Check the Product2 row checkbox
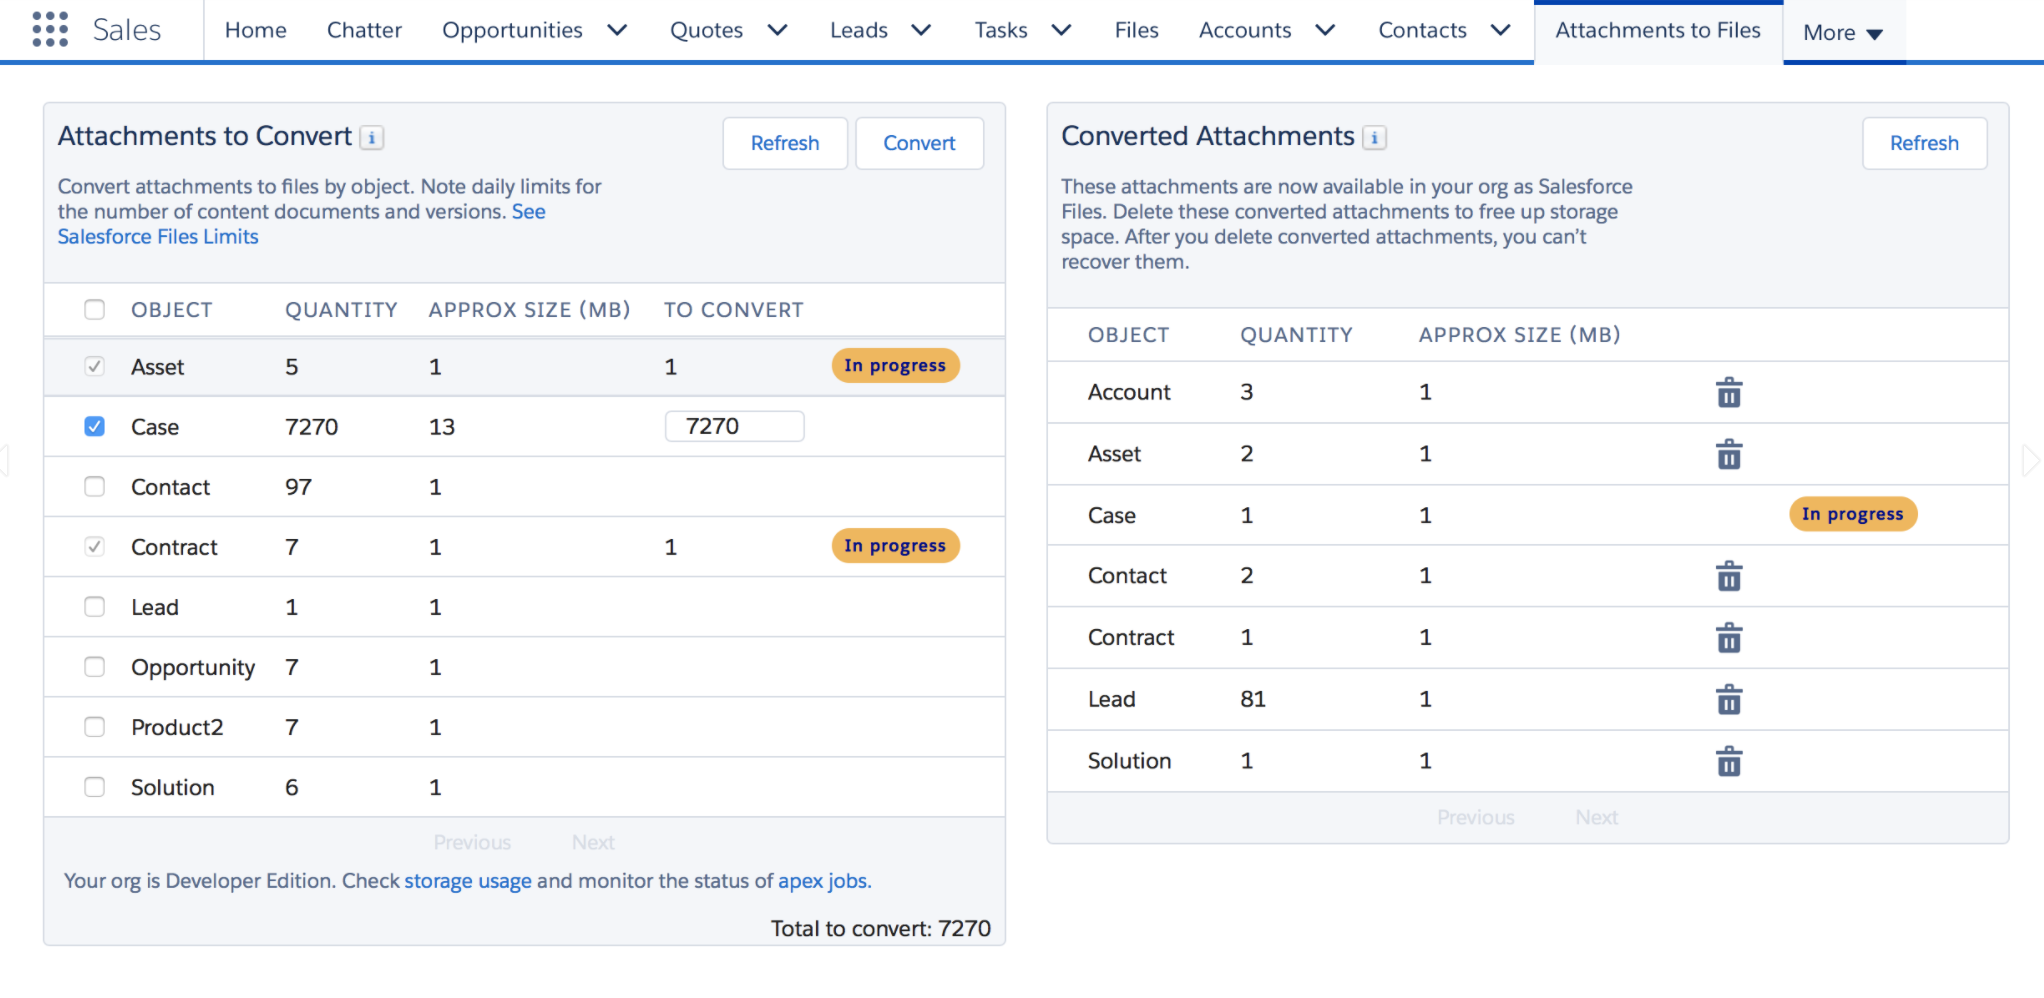The image size is (2044, 998). tap(94, 727)
